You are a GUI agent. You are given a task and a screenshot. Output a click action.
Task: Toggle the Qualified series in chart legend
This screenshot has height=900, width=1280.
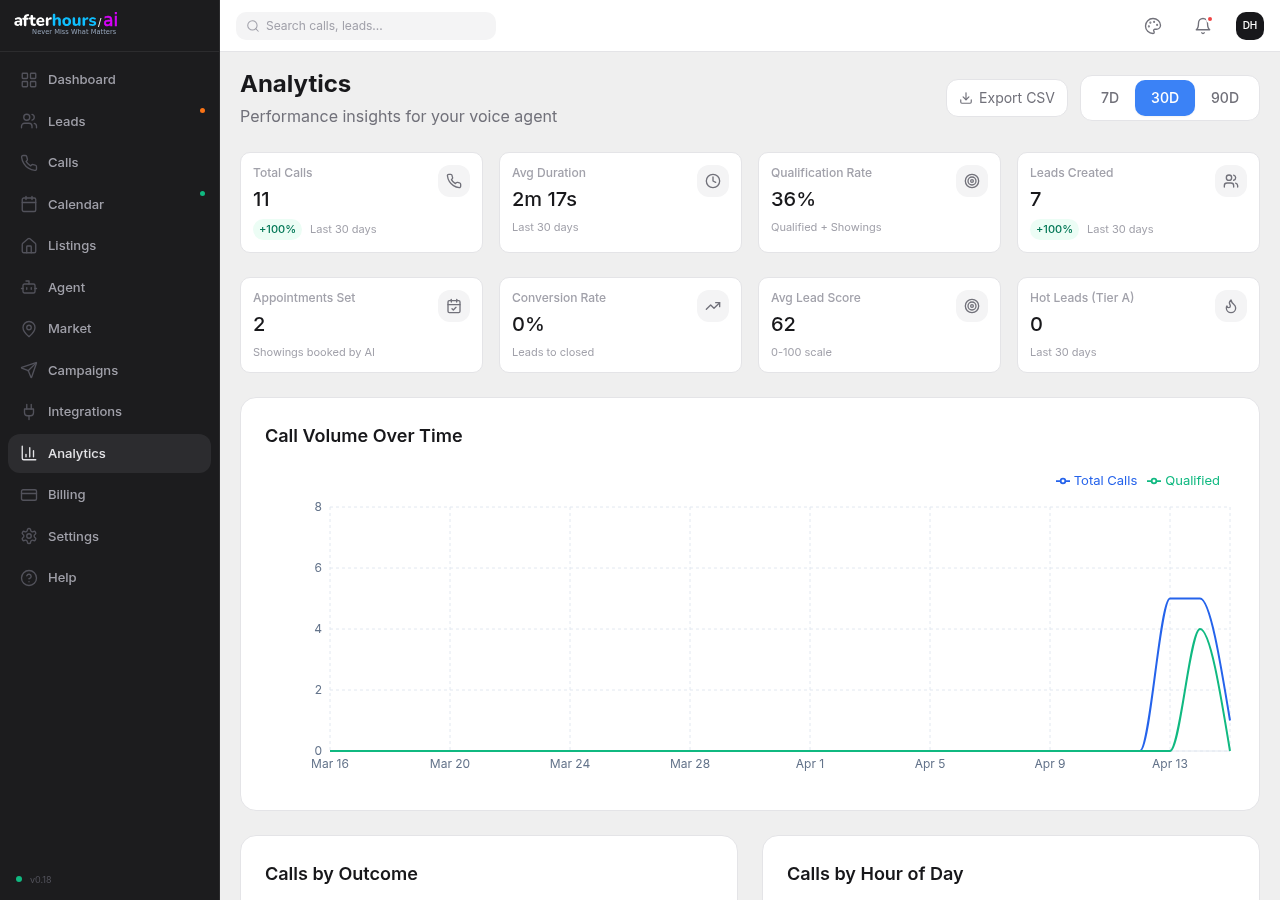[1183, 481]
